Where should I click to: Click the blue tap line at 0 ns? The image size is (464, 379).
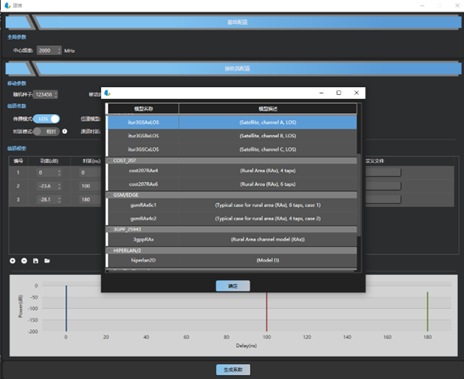click(66, 308)
